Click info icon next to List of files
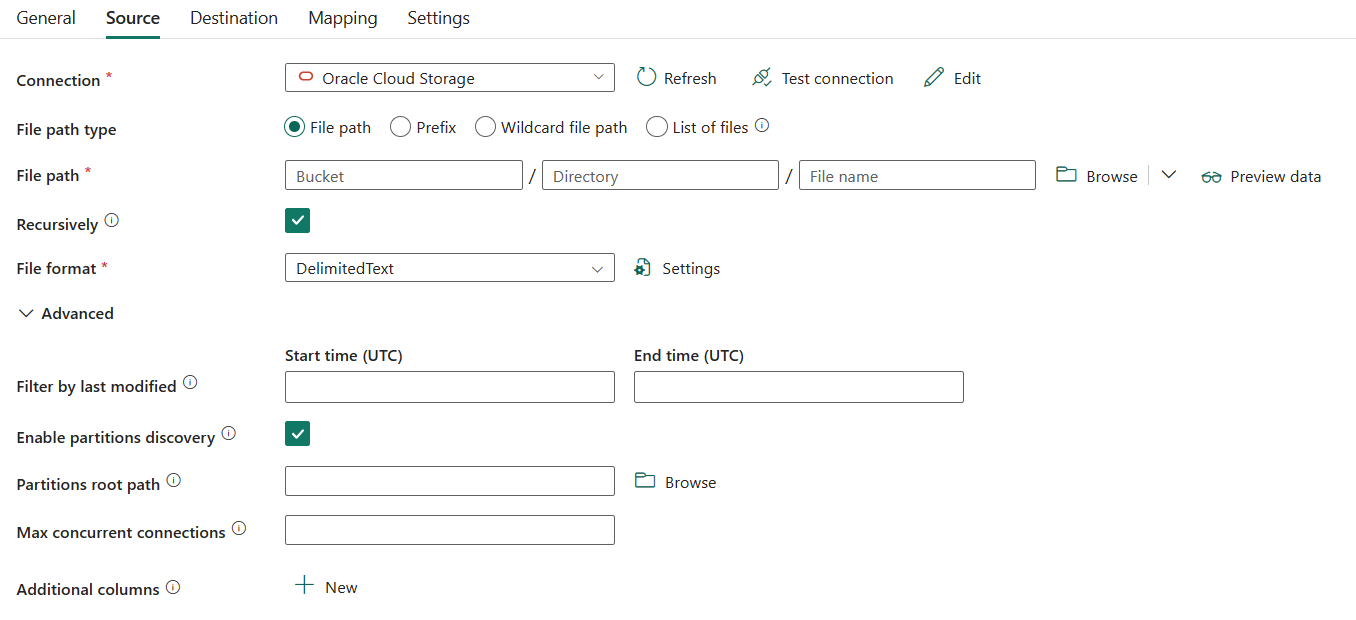Viewport: 1356px width, 620px height. pos(762,125)
